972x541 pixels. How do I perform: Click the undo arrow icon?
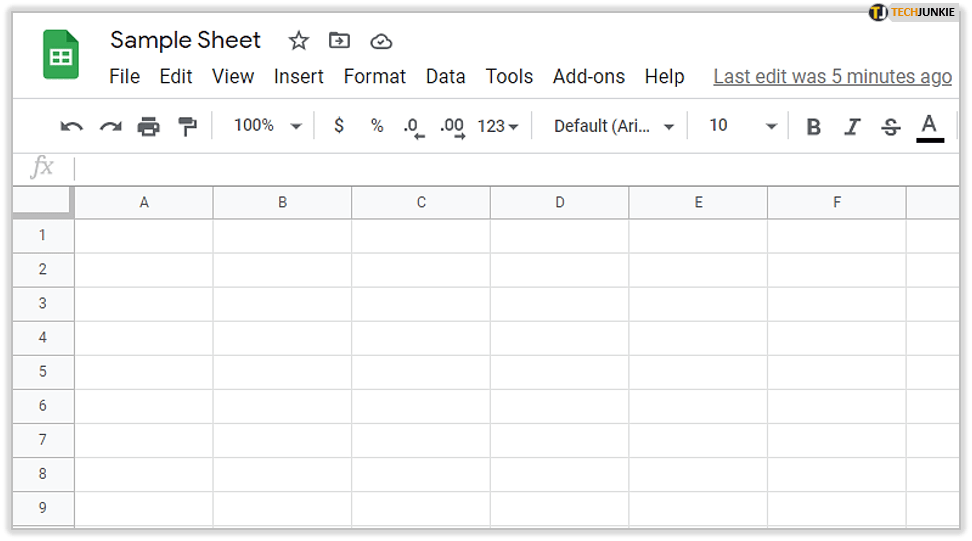72,126
